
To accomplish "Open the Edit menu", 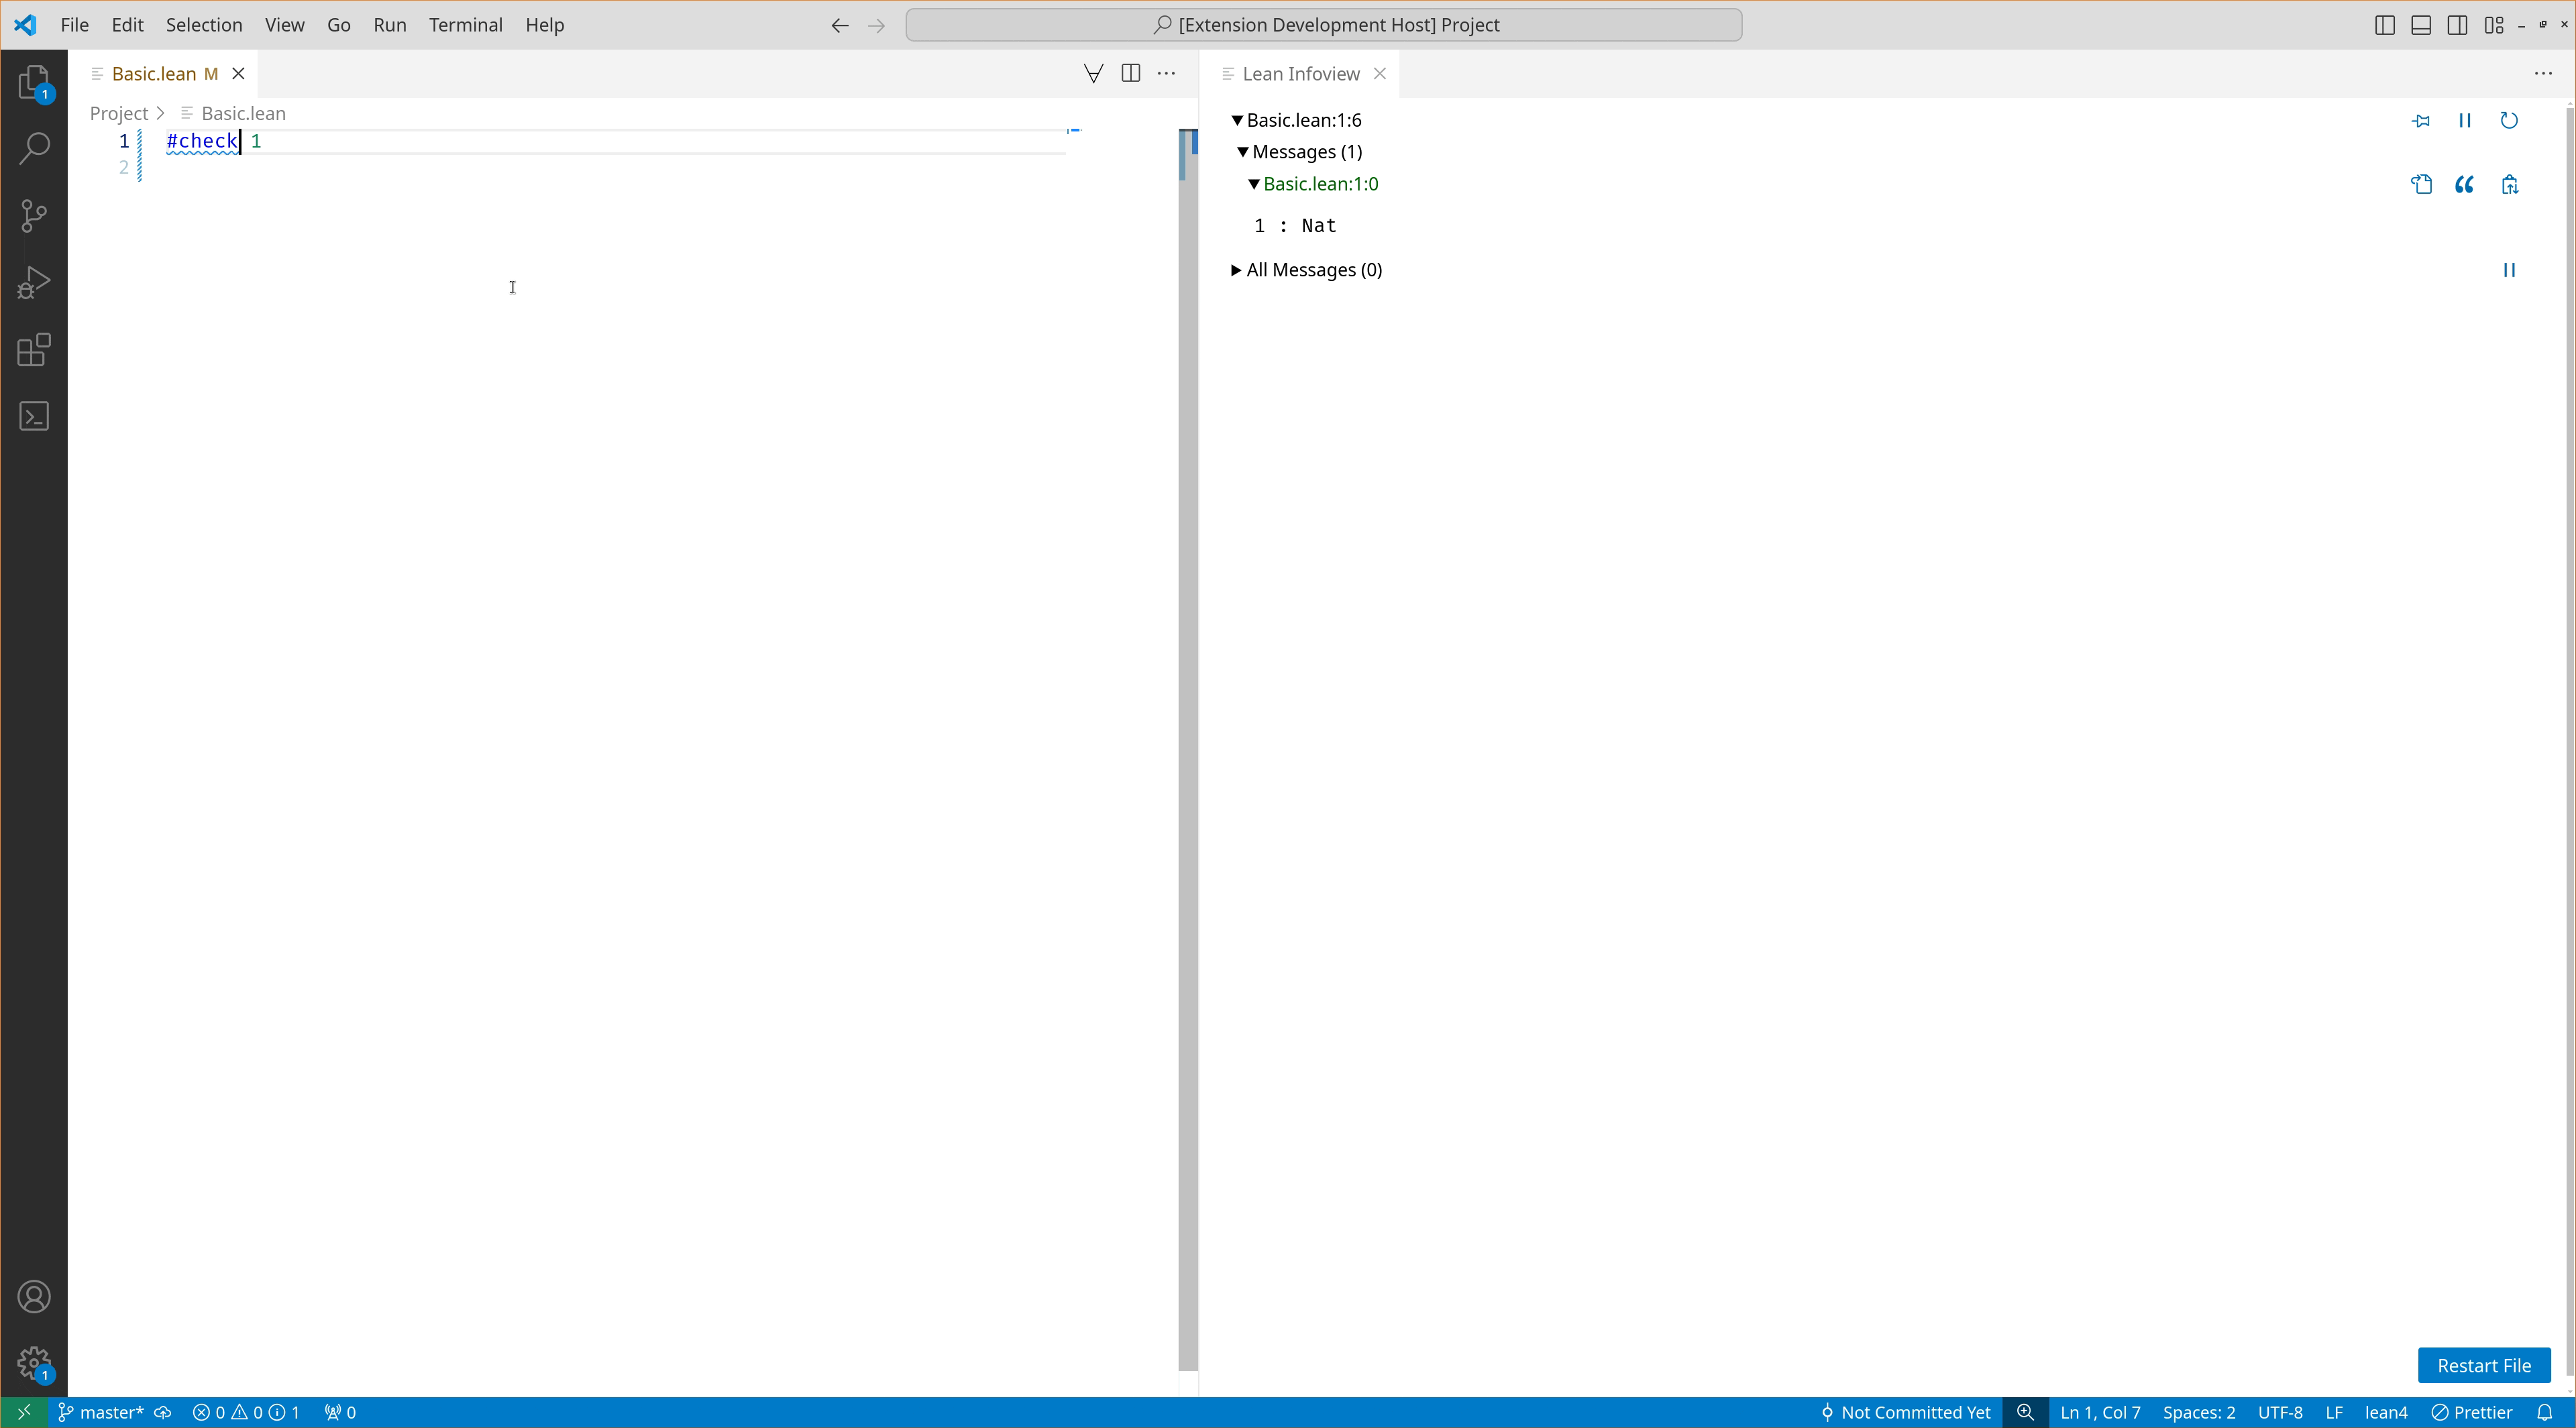I will click(127, 25).
